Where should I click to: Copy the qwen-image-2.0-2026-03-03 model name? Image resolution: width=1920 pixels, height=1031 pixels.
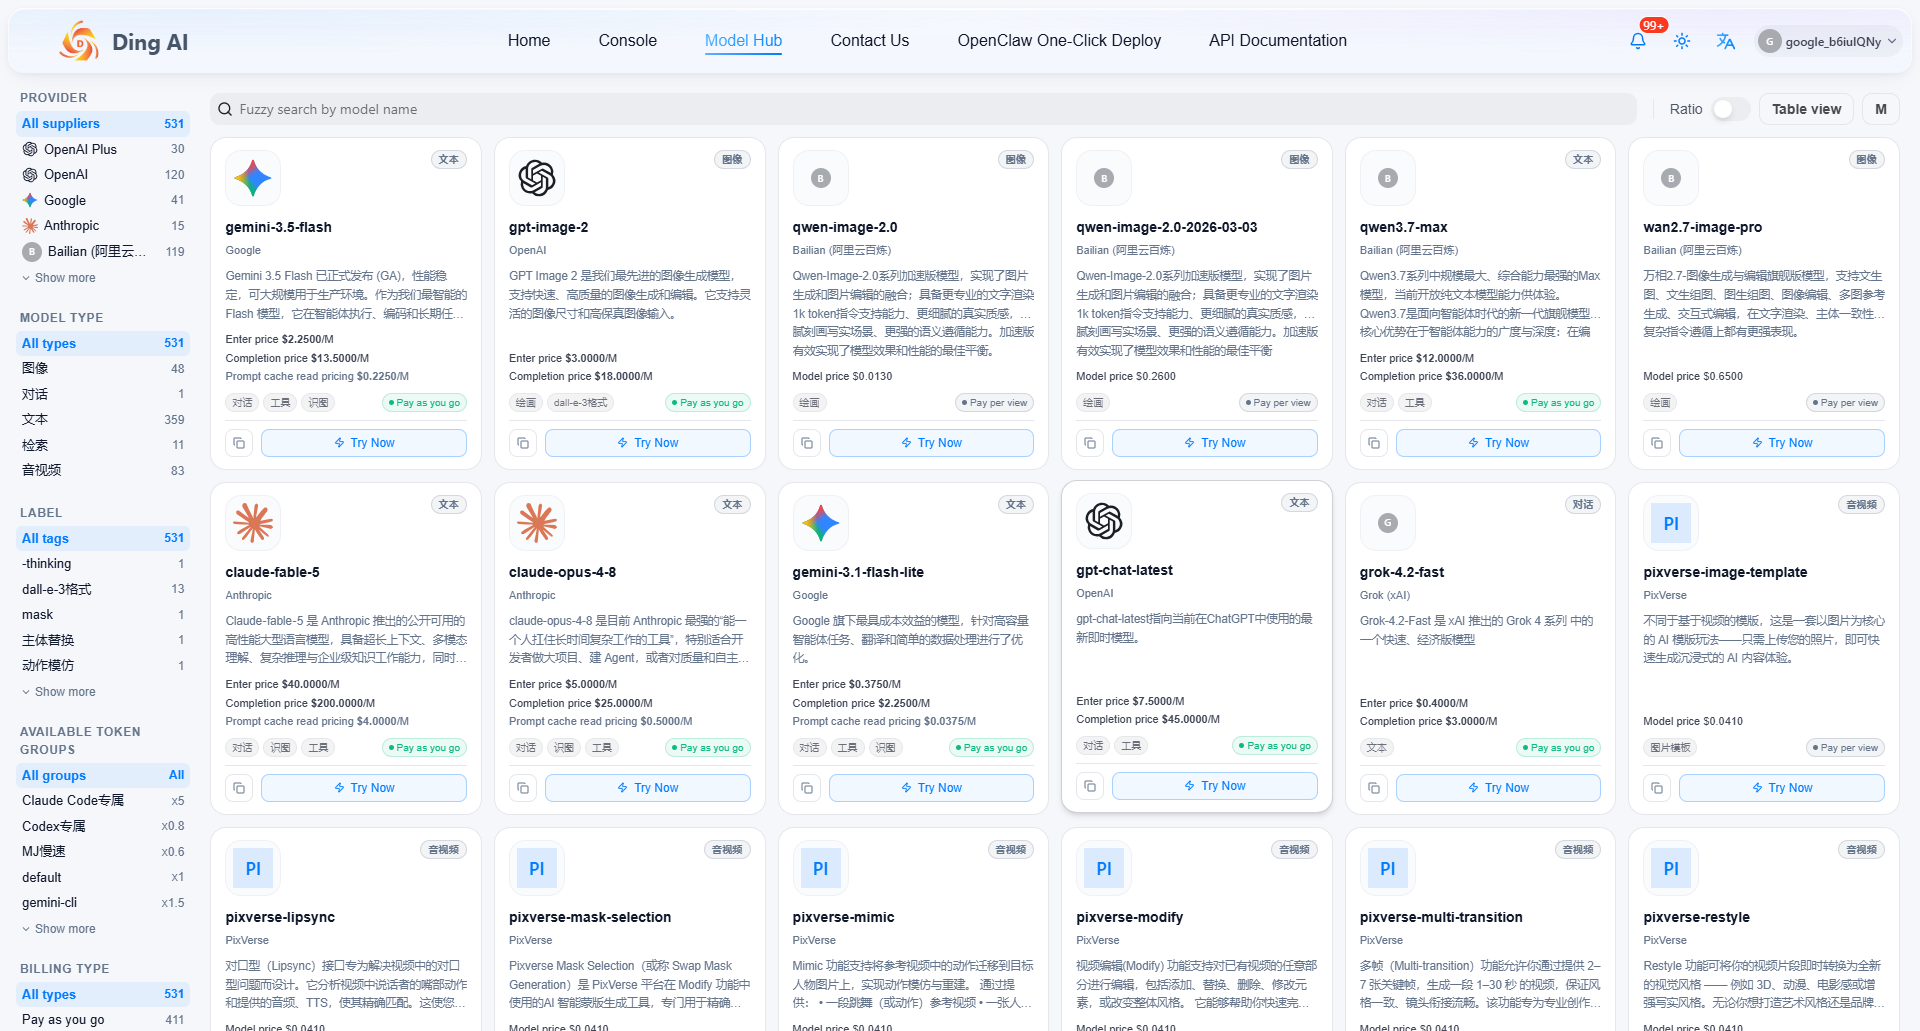pyautogui.click(x=1090, y=443)
